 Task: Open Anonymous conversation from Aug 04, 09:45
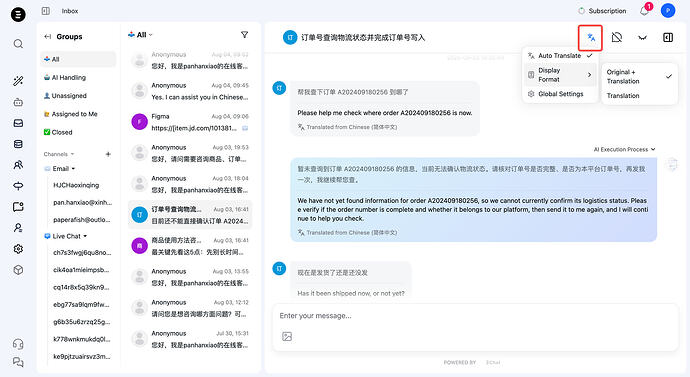coord(190,91)
